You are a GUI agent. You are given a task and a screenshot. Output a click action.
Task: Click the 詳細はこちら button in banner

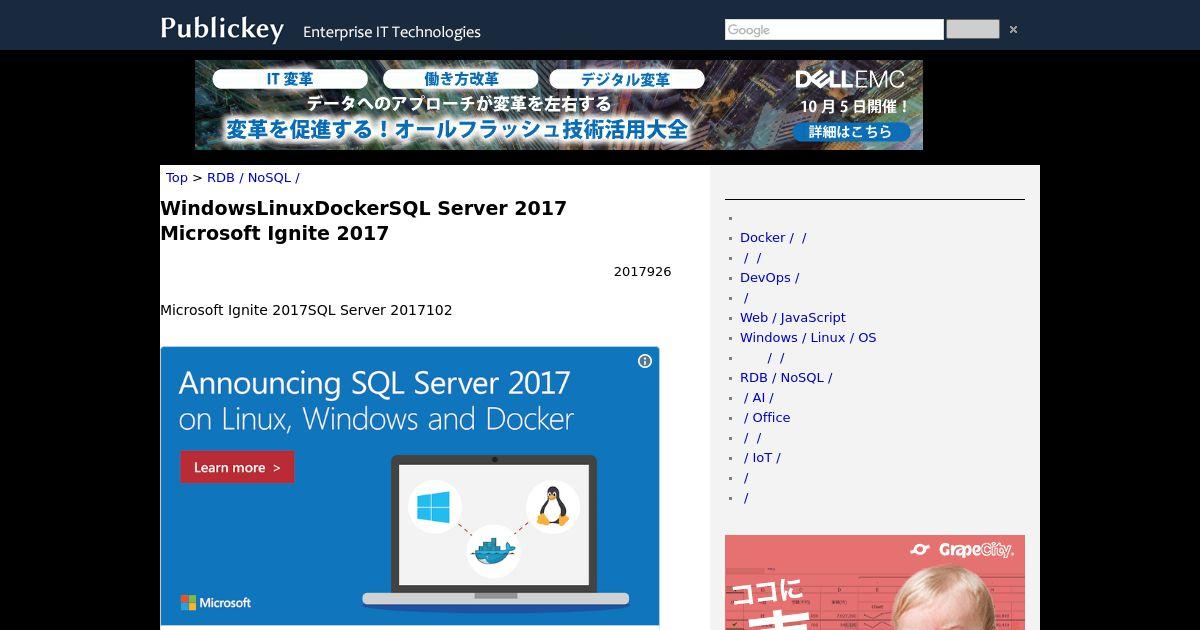[x=851, y=132]
